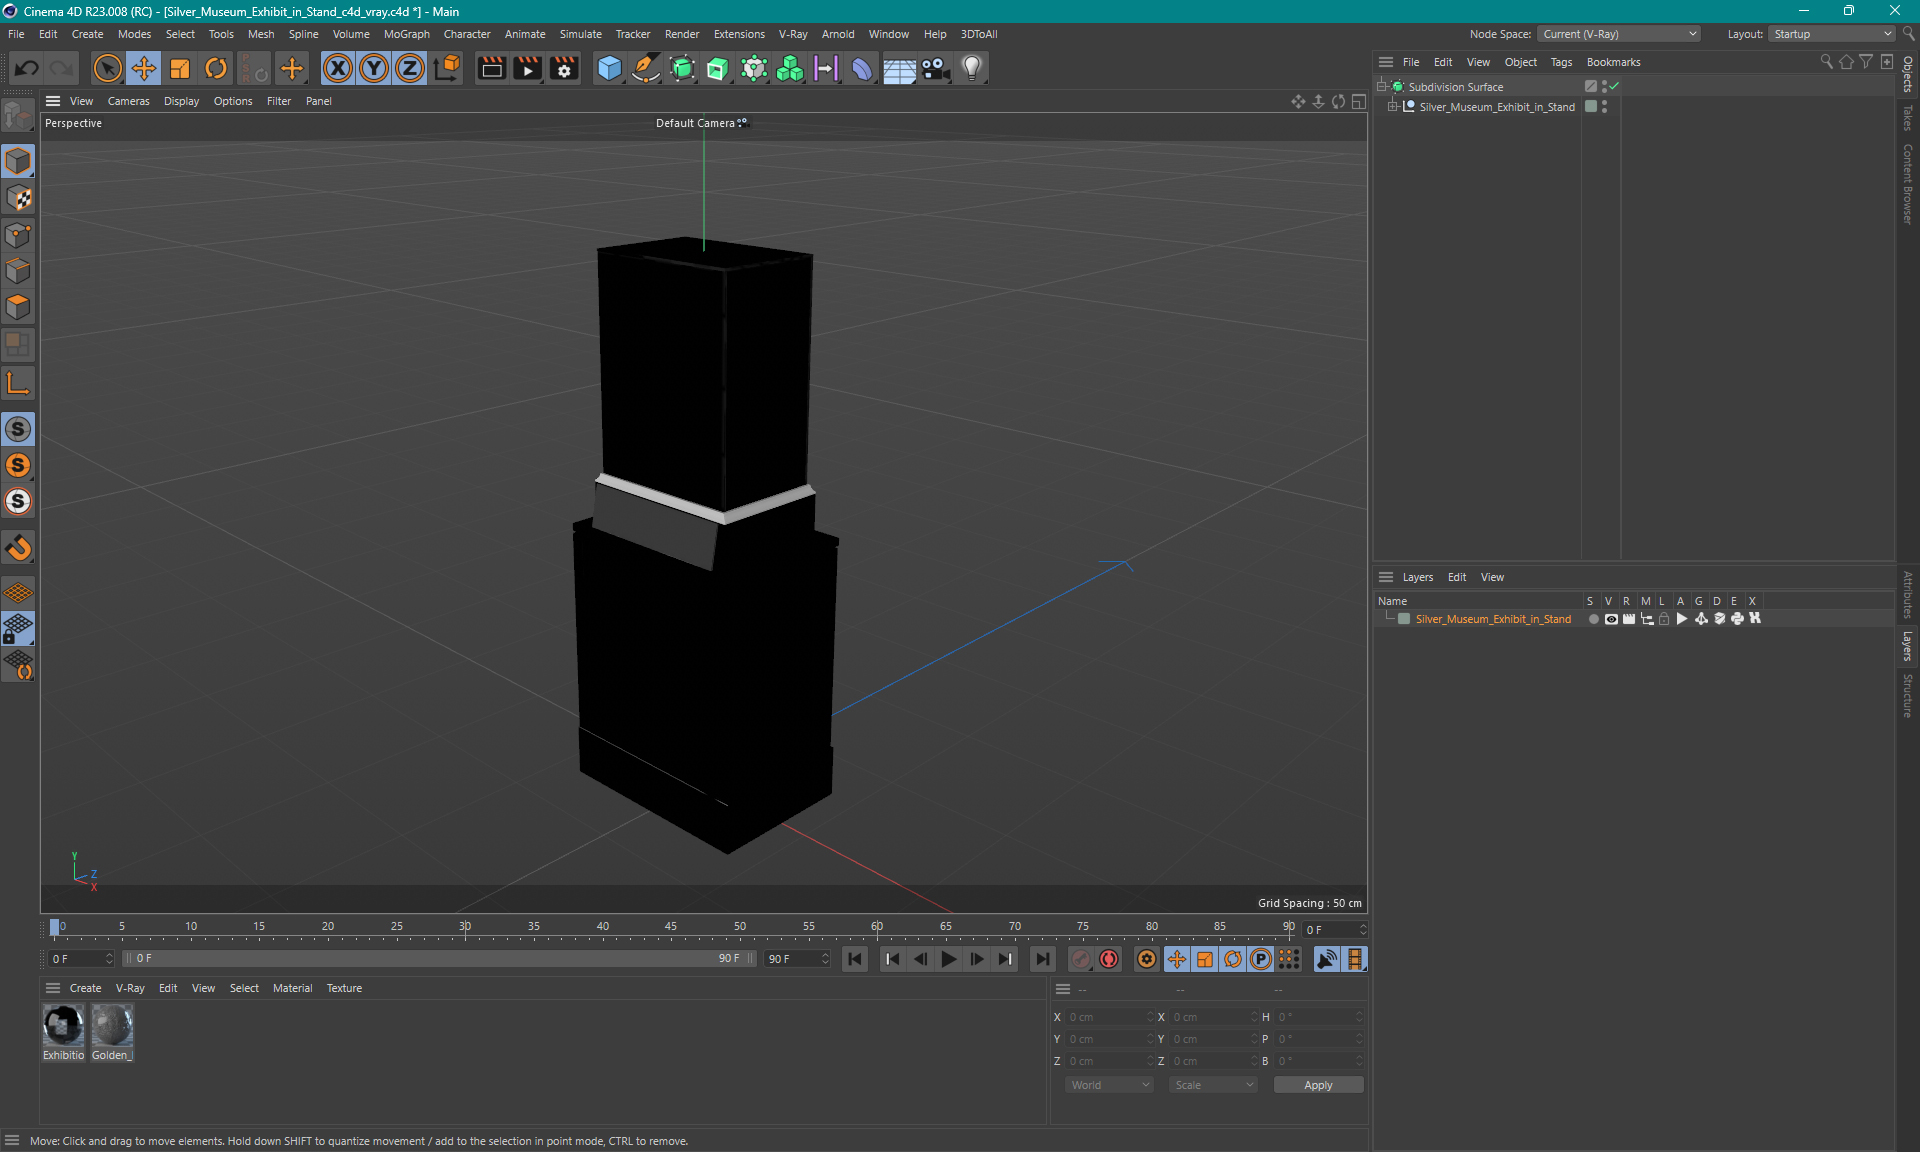
Task: Go to start of animation
Action: (855, 959)
